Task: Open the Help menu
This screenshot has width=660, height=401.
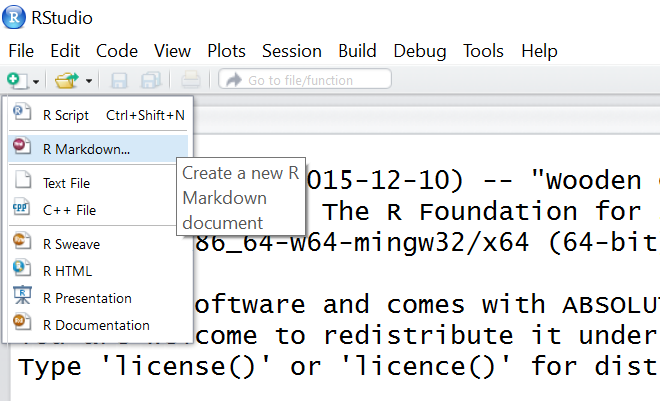Action: tap(539, 51)
